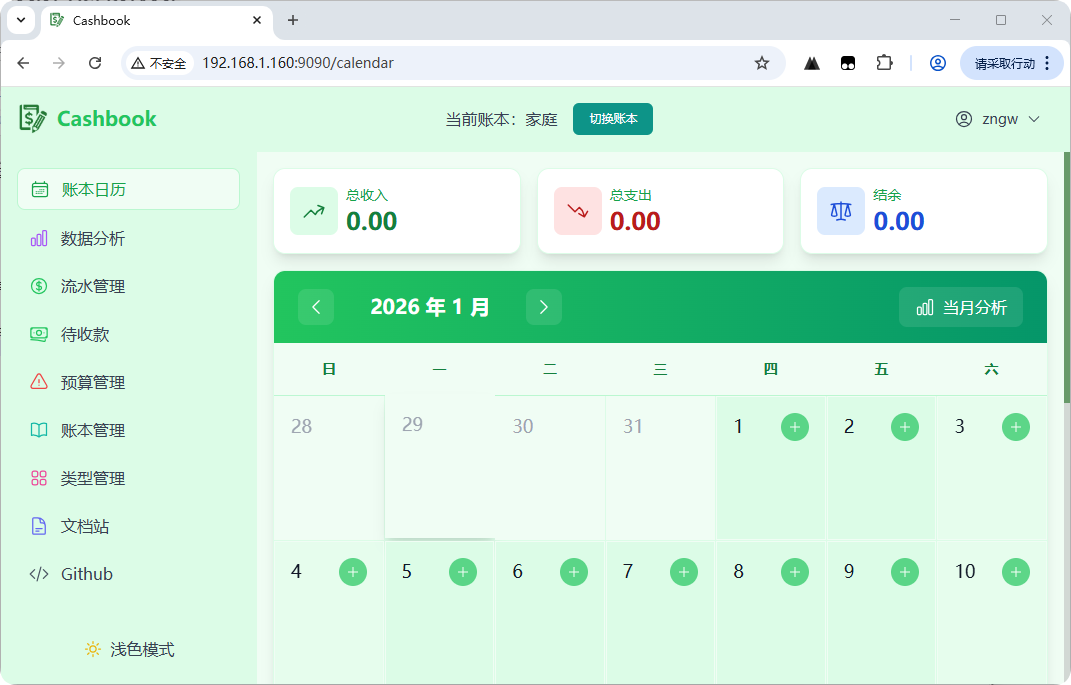Add a record on January 1
1071x685 pixels.
[x=794, y=427]
